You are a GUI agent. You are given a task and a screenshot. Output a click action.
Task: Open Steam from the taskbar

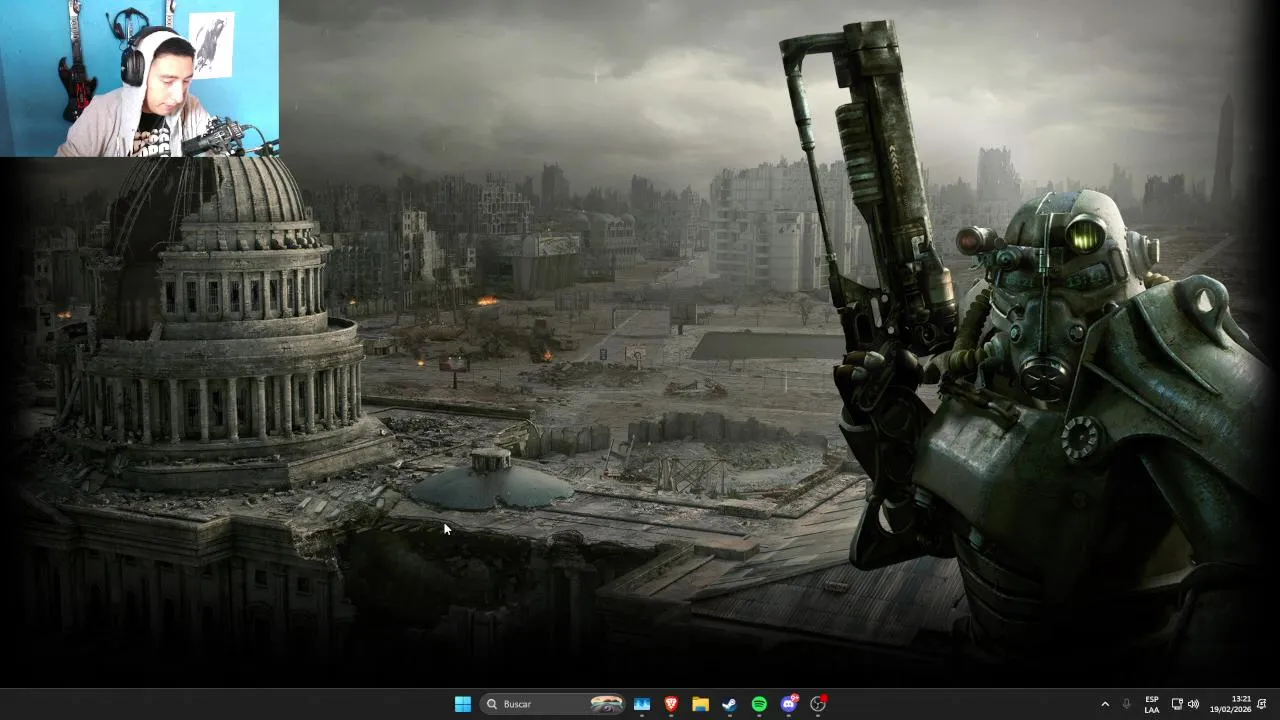point(730,704)
